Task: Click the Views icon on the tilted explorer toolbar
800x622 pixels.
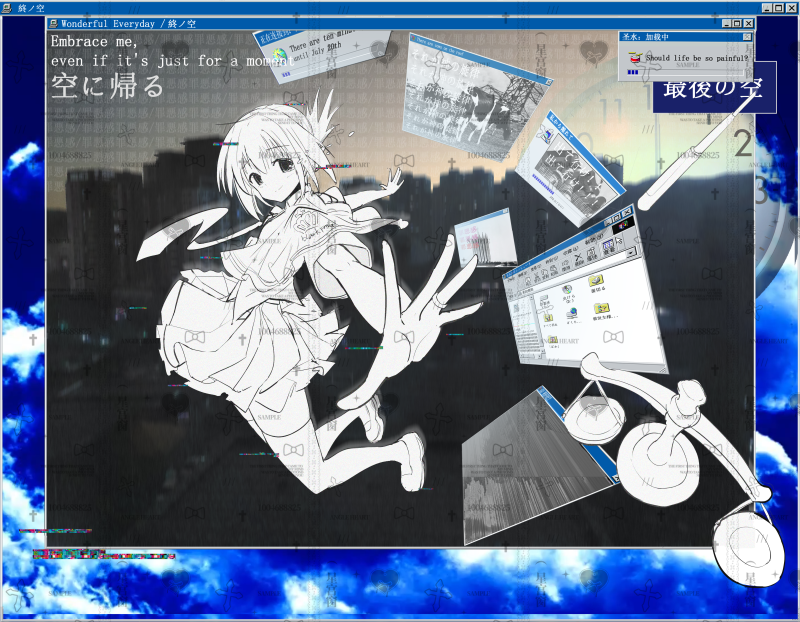Action: coord(607,245)
